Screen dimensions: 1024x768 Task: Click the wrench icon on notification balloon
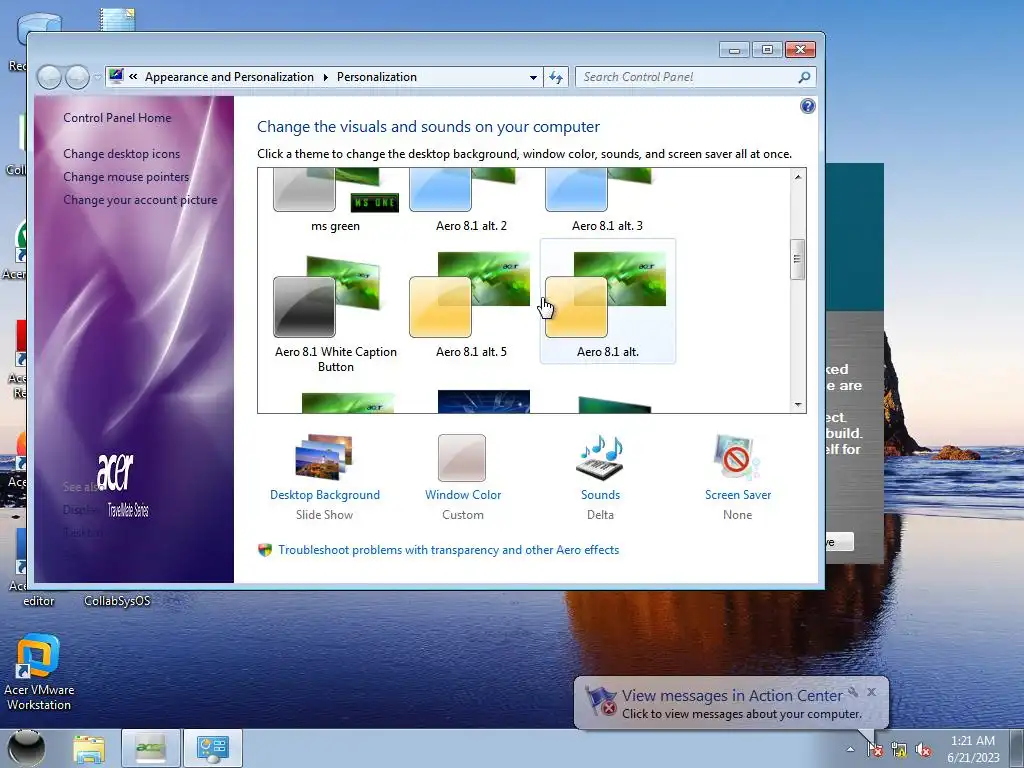click(x=853, y=692)
